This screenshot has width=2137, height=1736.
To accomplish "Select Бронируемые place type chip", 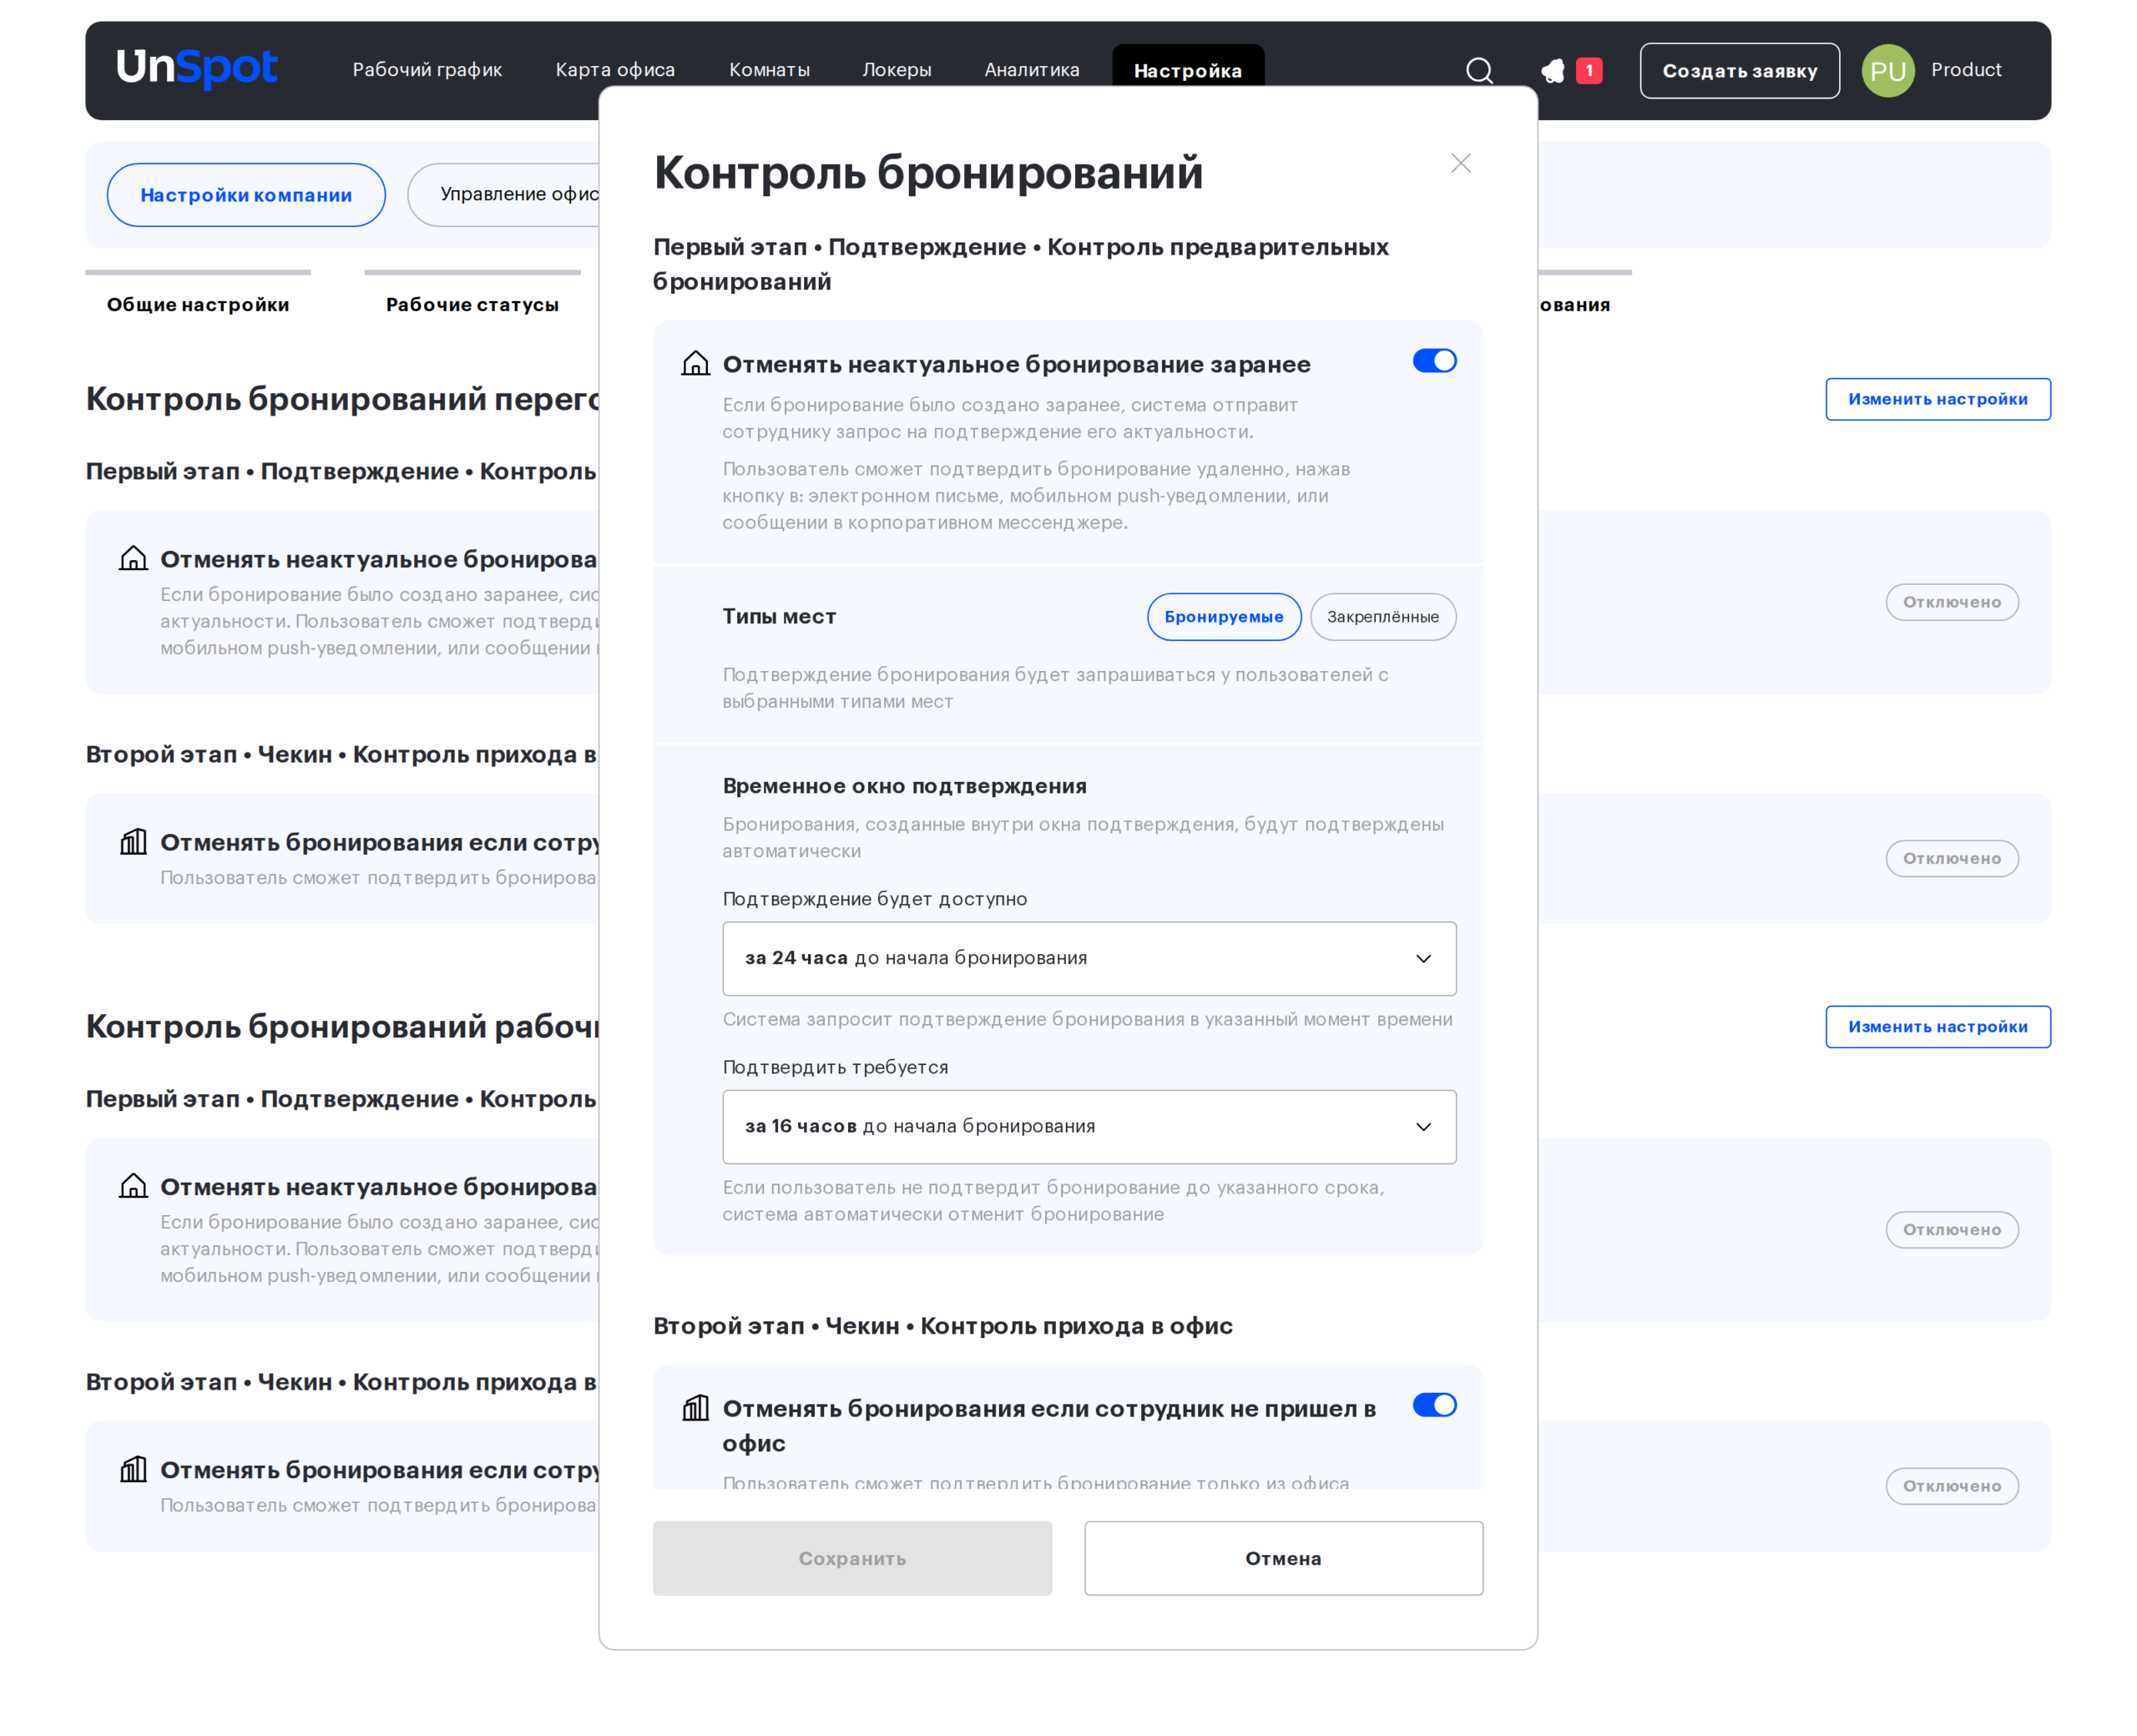I will [1223, 616].
